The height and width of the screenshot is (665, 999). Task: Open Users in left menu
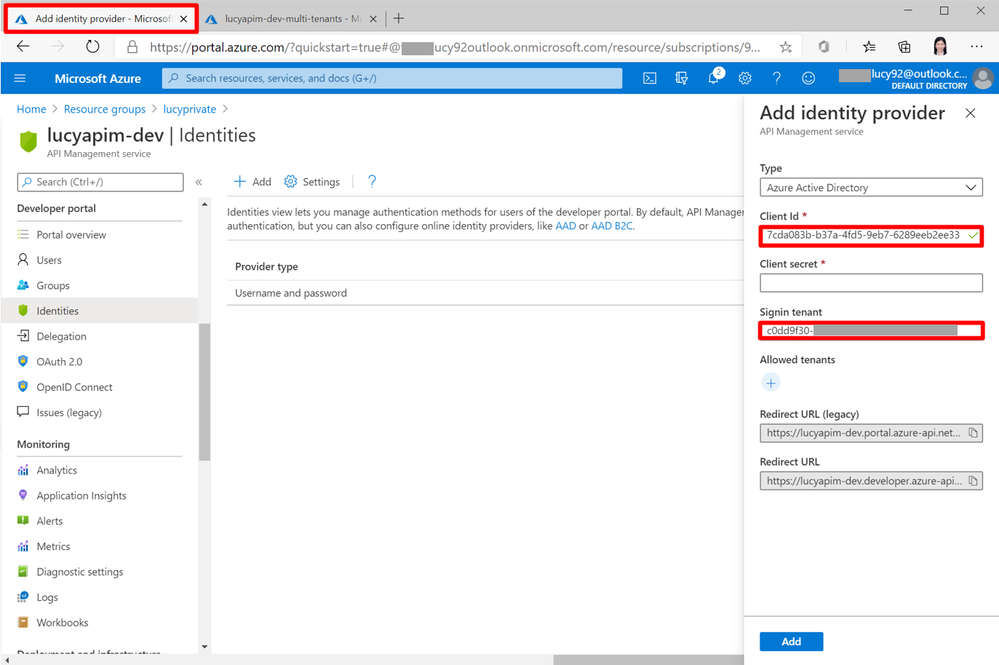pos(49,260)
